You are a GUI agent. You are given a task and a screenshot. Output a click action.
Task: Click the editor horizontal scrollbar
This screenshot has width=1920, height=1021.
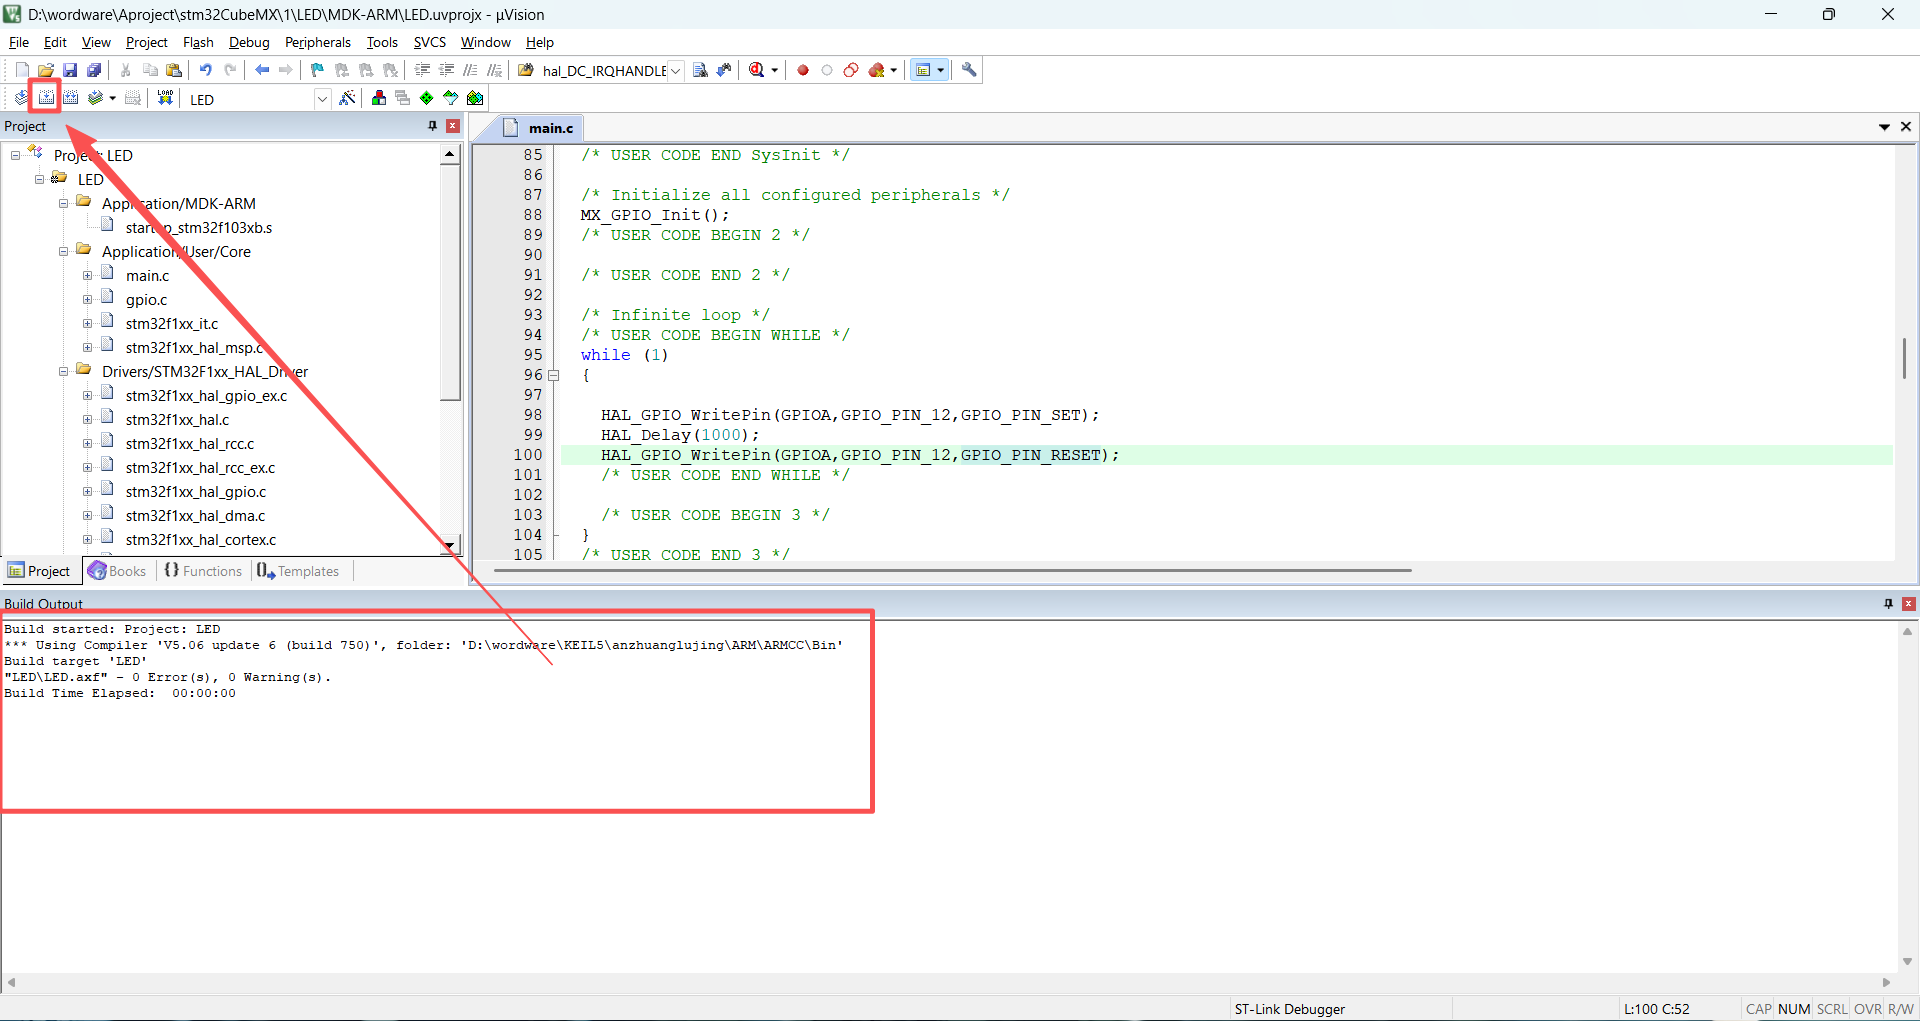(x=952, y=571)
